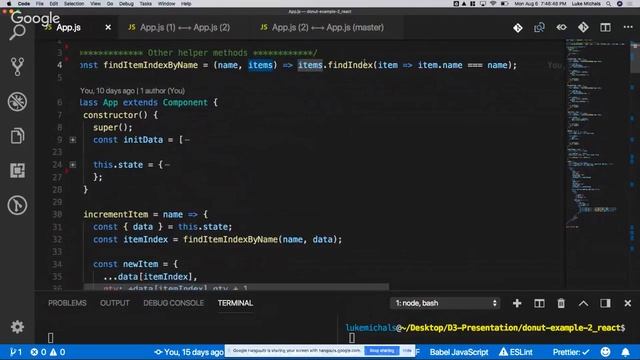Screen dimensions: 640x360
Task: Split the editor to the side
Action: pyautogui.click(x=605, y=28)
